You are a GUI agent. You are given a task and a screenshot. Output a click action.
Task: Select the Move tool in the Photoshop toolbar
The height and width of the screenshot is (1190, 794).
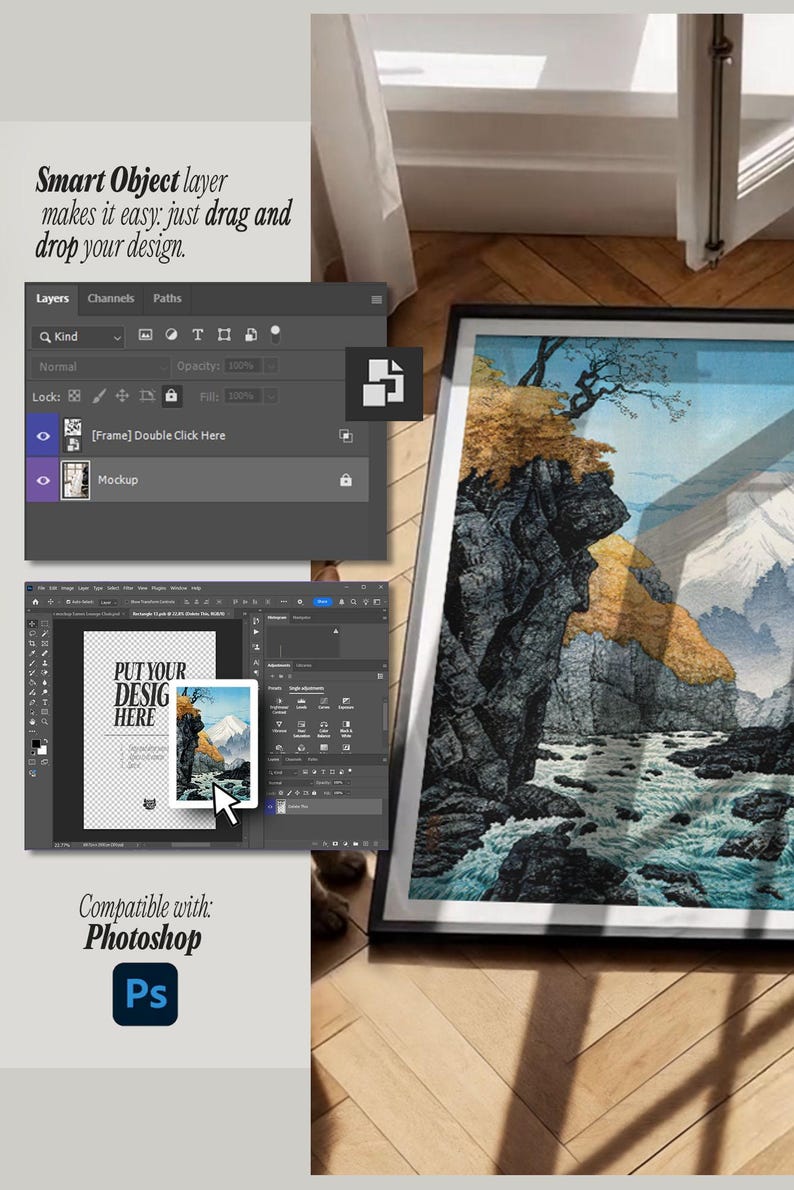[x=32, y=624]
